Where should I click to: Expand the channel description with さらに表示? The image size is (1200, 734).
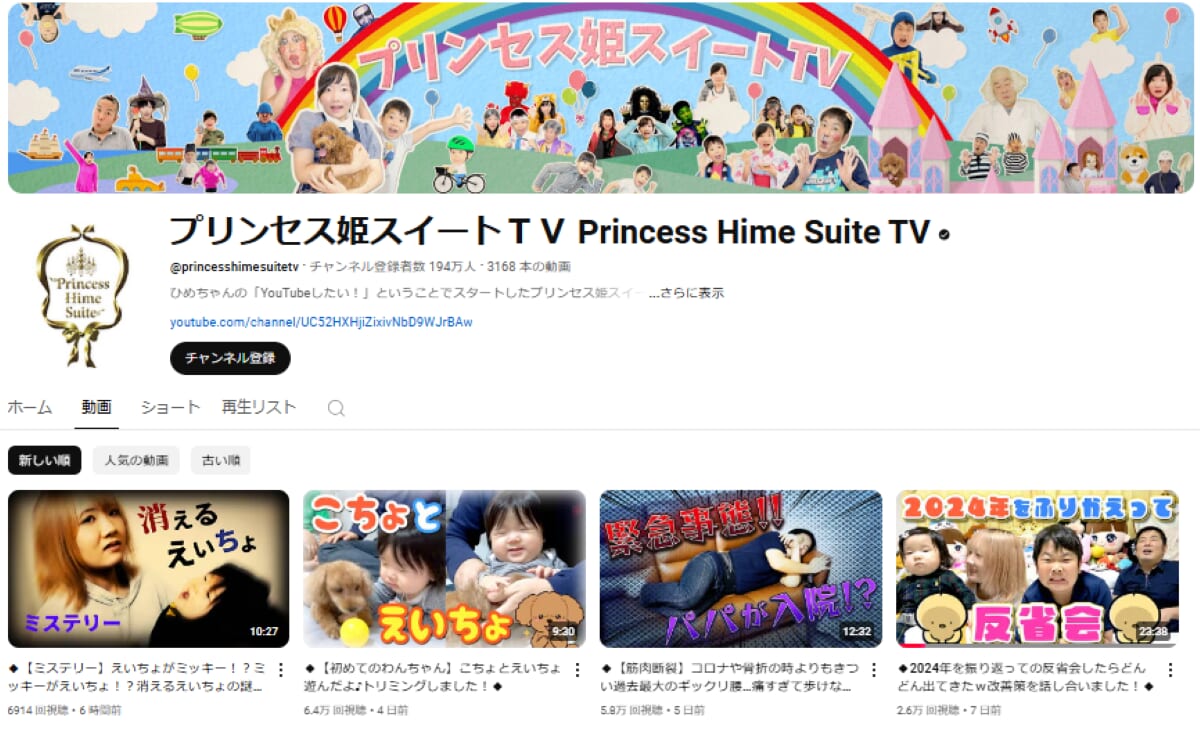coord(686,294)
